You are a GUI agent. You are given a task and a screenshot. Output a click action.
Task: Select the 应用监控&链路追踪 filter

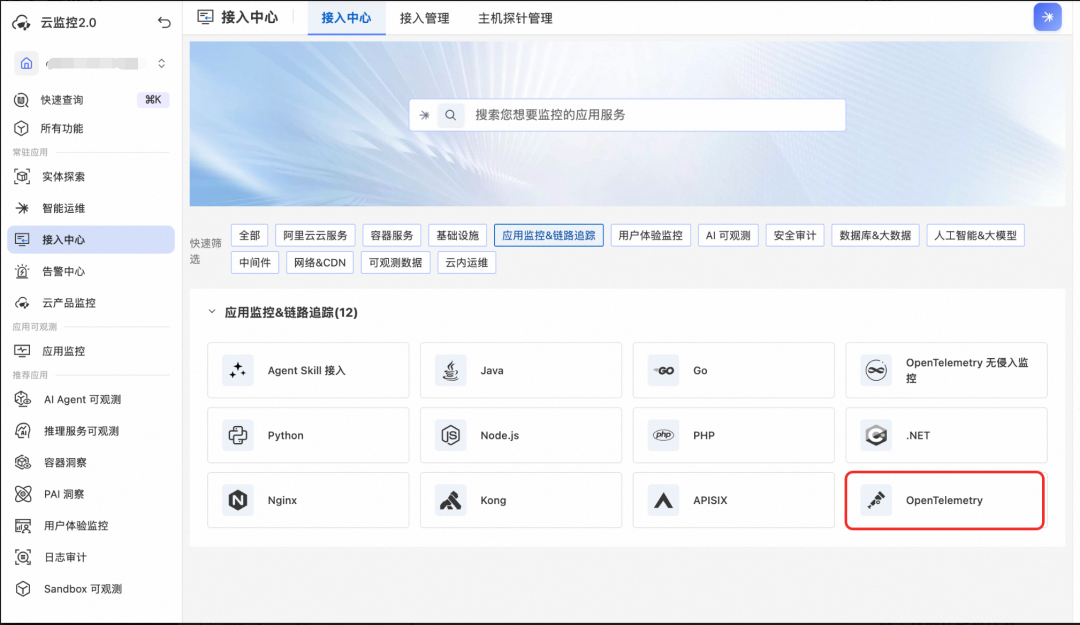coord(549,236)
